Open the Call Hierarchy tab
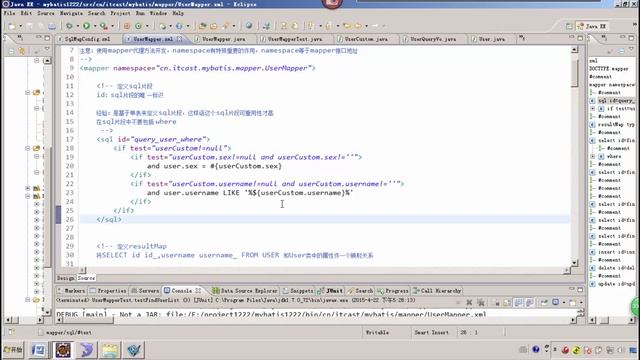This screenshot has height=360, width=640. tap(437, 291)
